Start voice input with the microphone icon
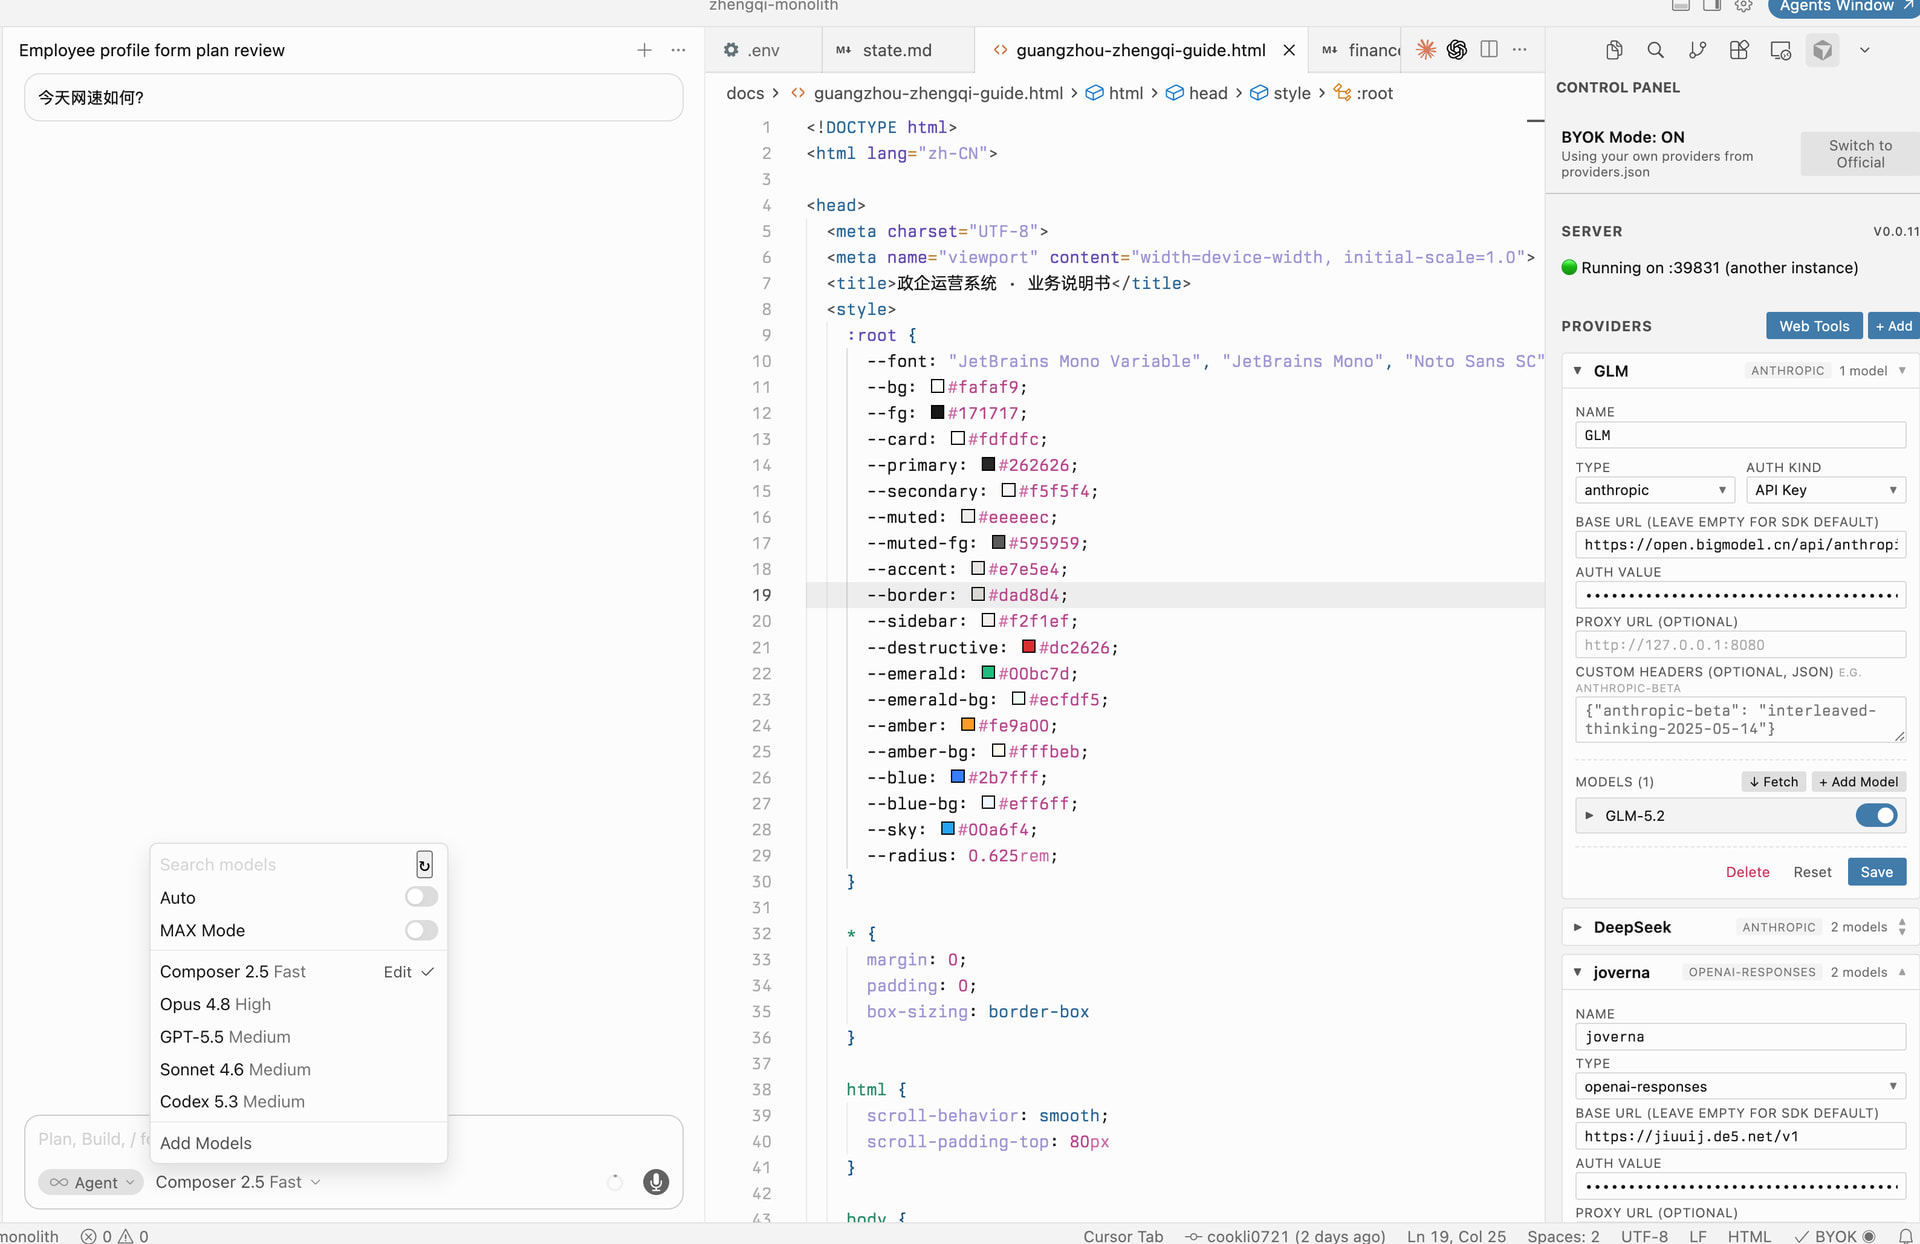The width and height of the screenshot is (1920, 1244). coord(656,1182)
